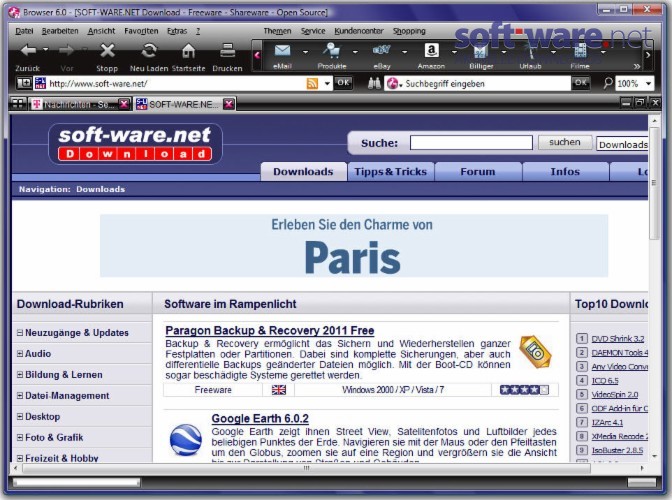Viewport: 672px width, 500px height.
Task: Click the Paragon Backup product image
Action: [x=534, y=352]
